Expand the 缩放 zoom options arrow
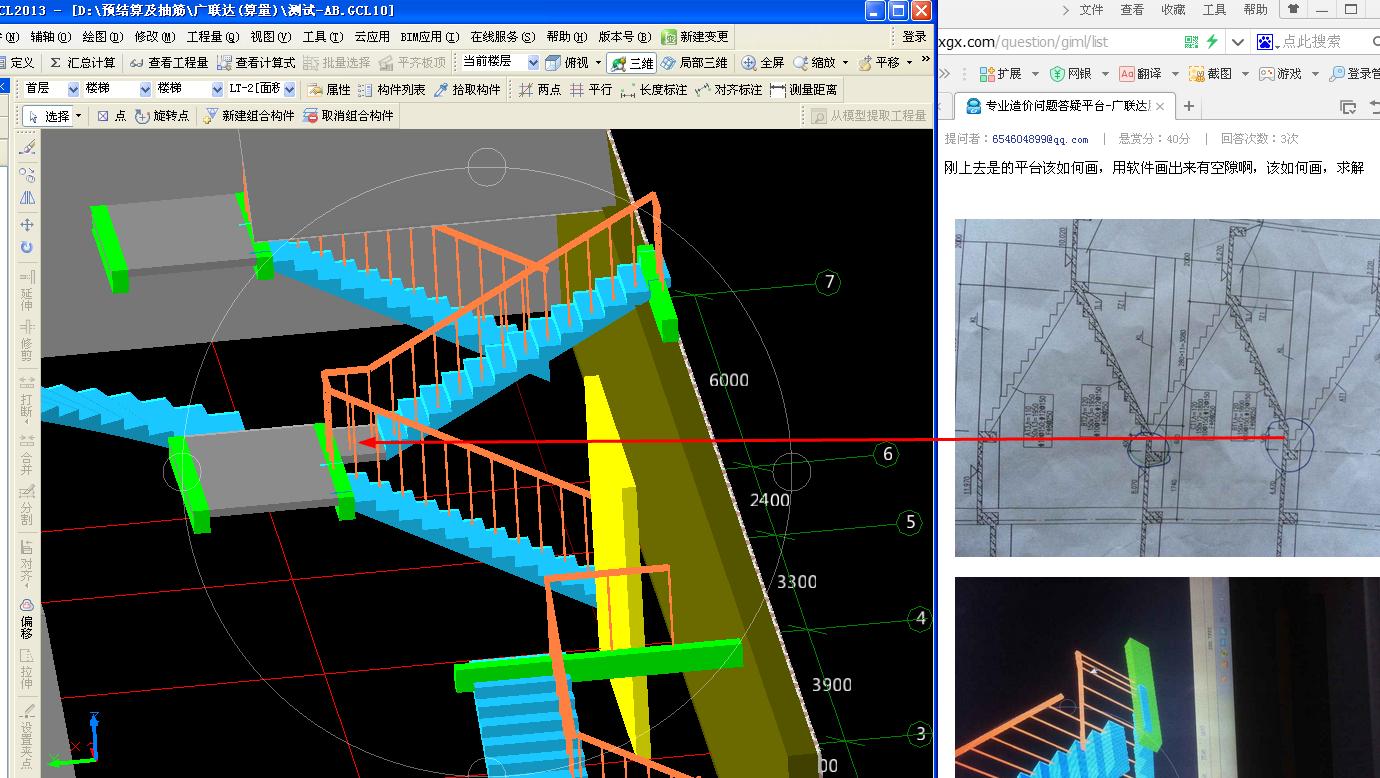Screen dimensions: 1380x778 [846, 62]
